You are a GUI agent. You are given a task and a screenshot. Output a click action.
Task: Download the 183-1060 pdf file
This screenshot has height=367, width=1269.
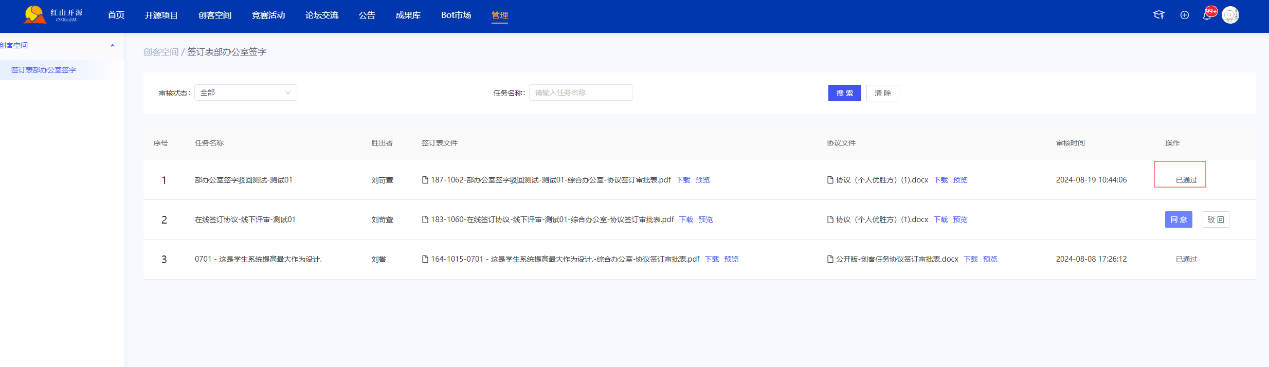coord(686,219)
